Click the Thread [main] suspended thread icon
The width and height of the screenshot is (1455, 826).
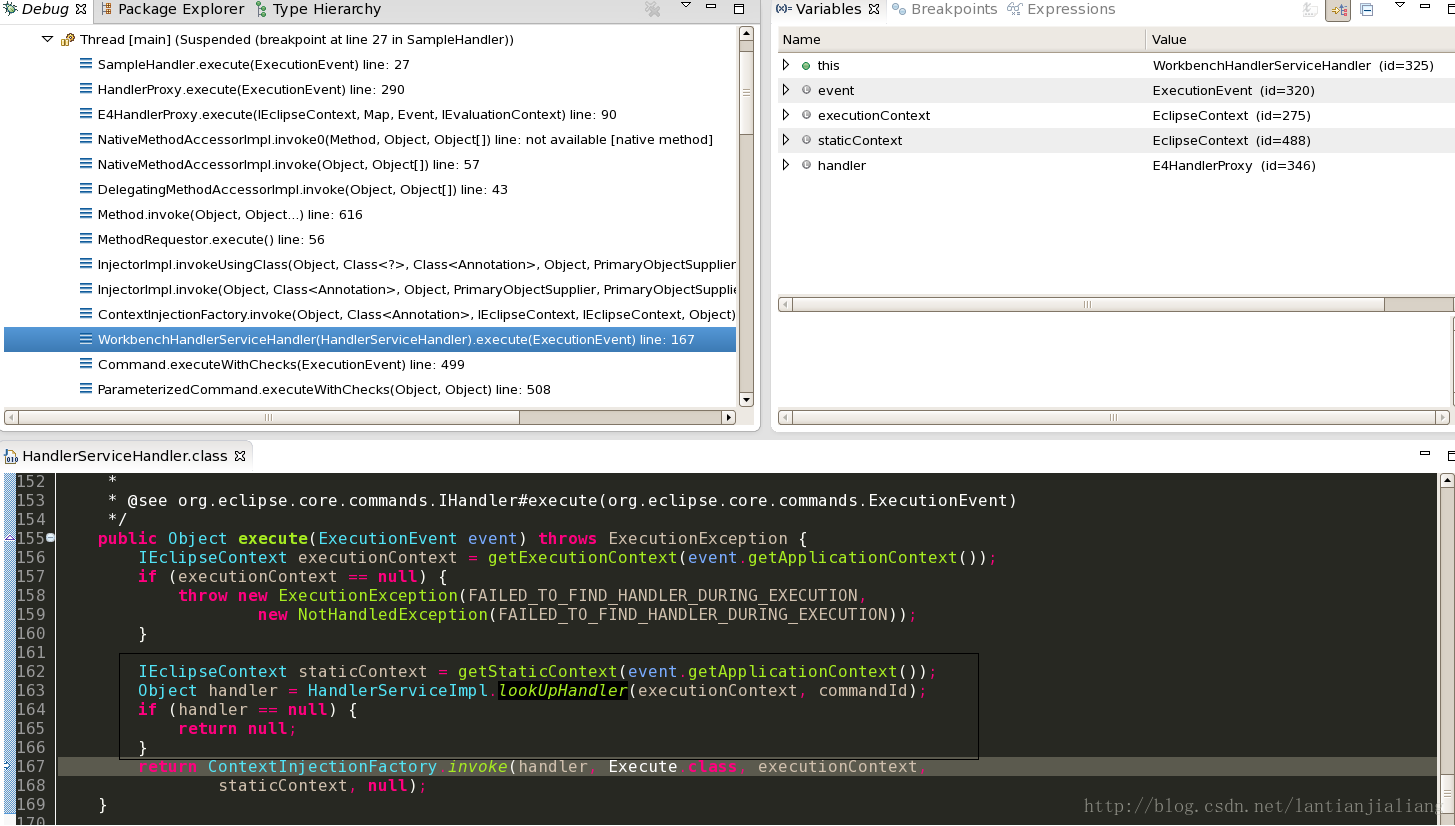[x=68, y=39]
